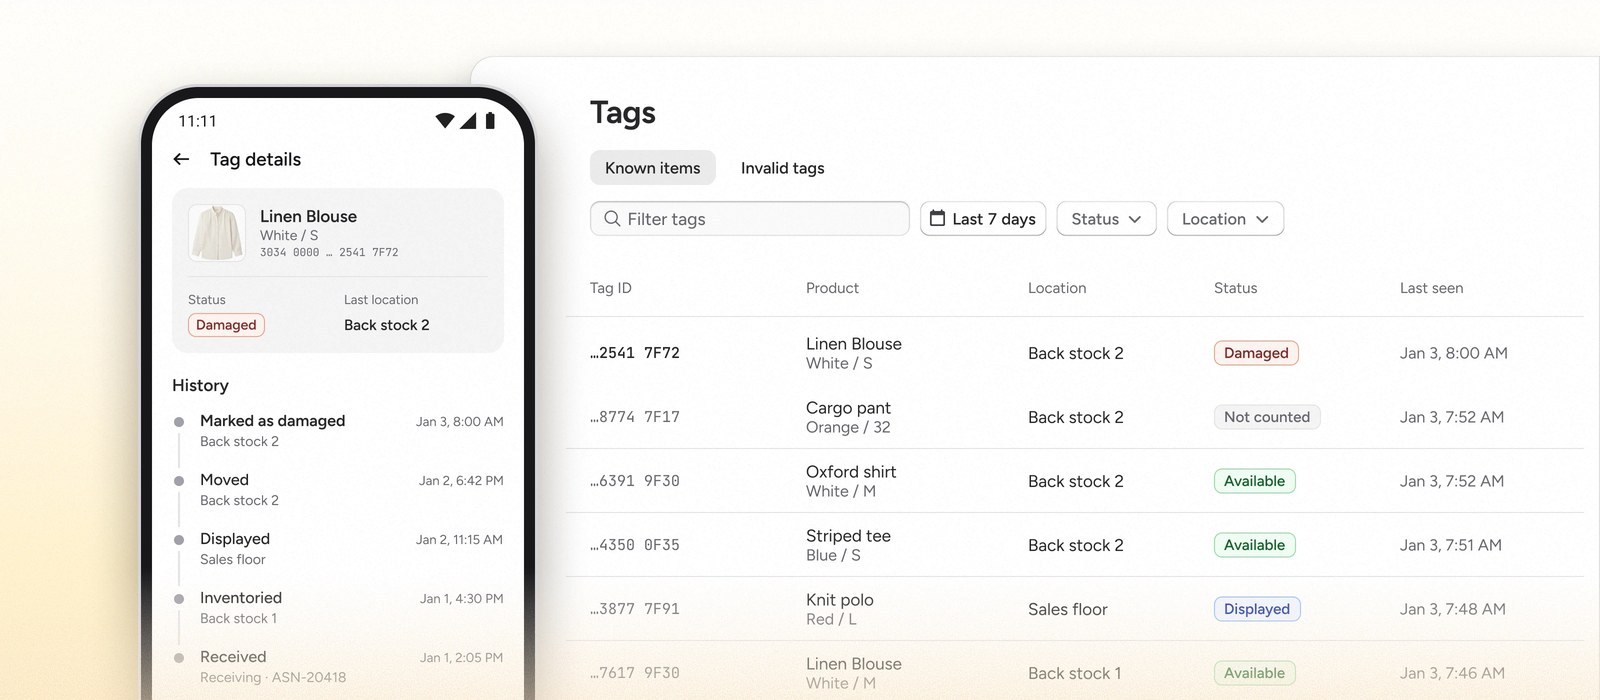The width and height of the screenshot is (1600, 700).
Task: Select tag row …8774 7F17
Action: tap(1075, 417)
